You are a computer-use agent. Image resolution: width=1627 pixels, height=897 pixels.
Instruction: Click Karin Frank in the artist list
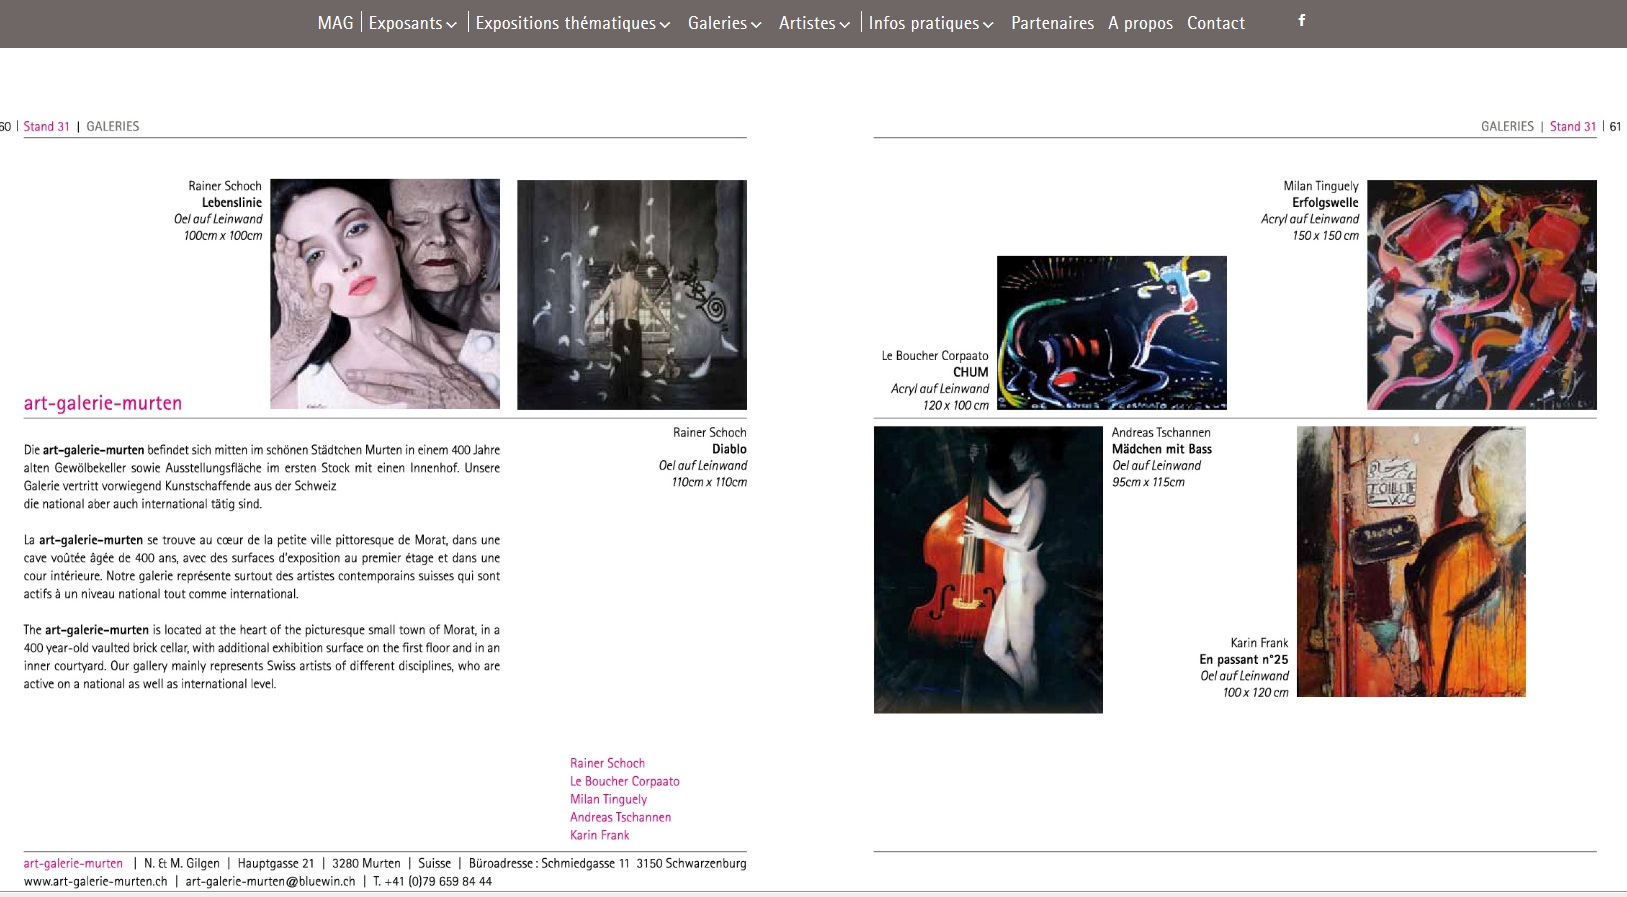click(600, 835)
